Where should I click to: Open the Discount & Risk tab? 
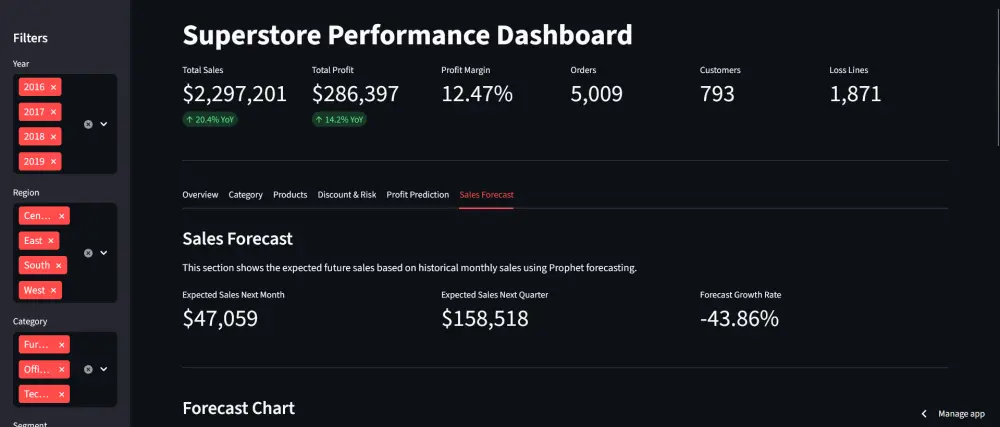(x=347, y=195)
